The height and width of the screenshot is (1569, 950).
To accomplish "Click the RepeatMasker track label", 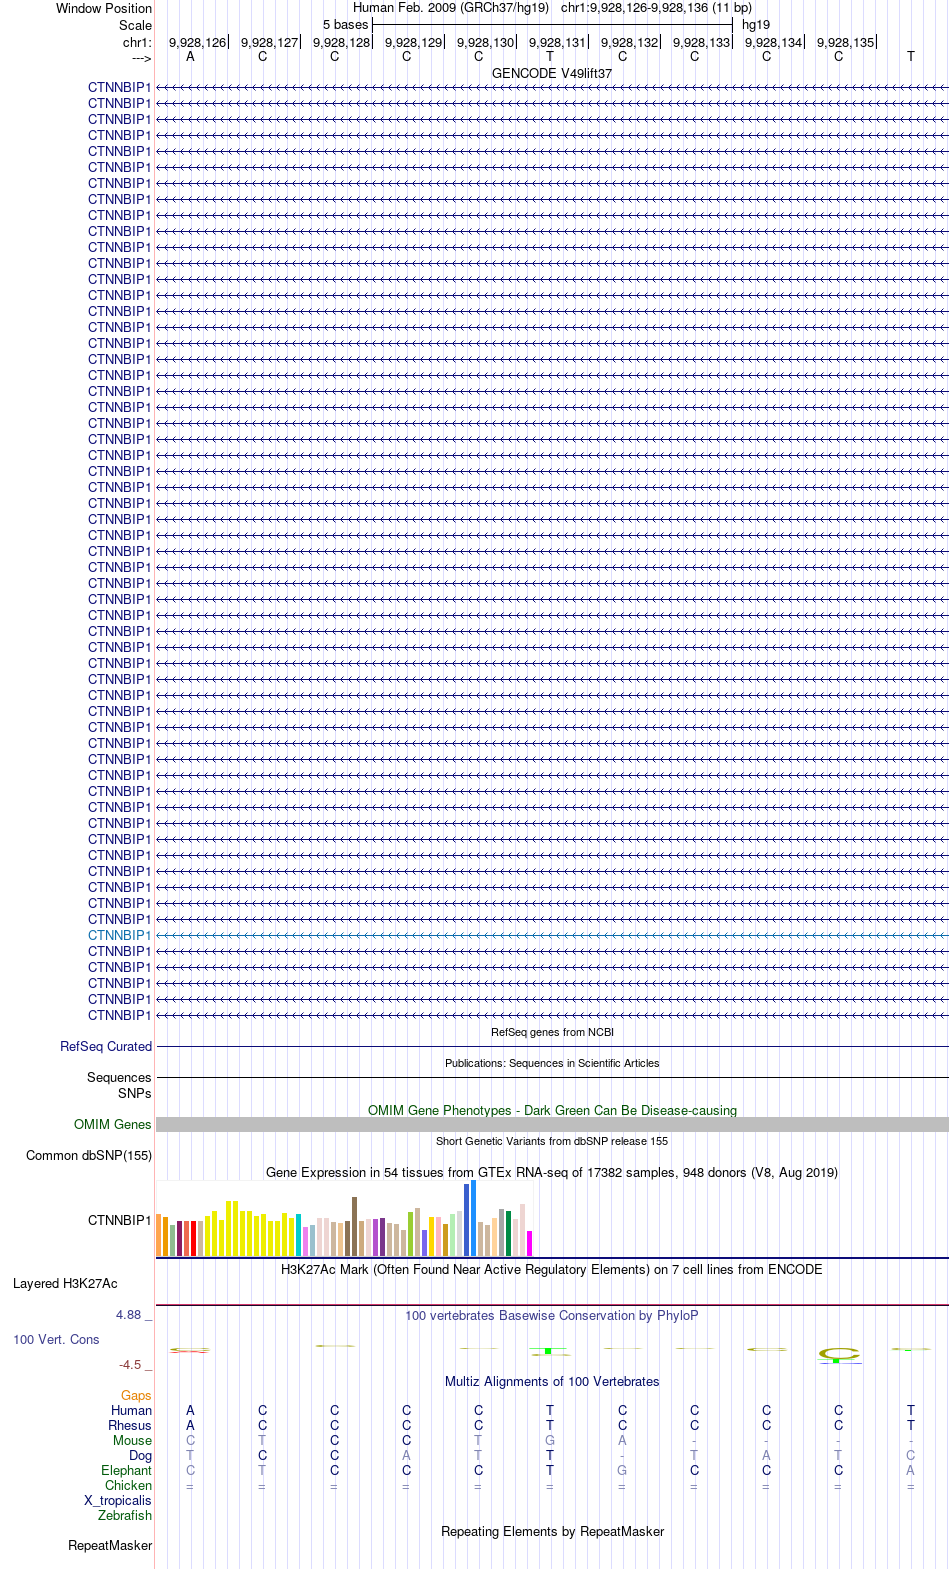I will (110, 1545).
